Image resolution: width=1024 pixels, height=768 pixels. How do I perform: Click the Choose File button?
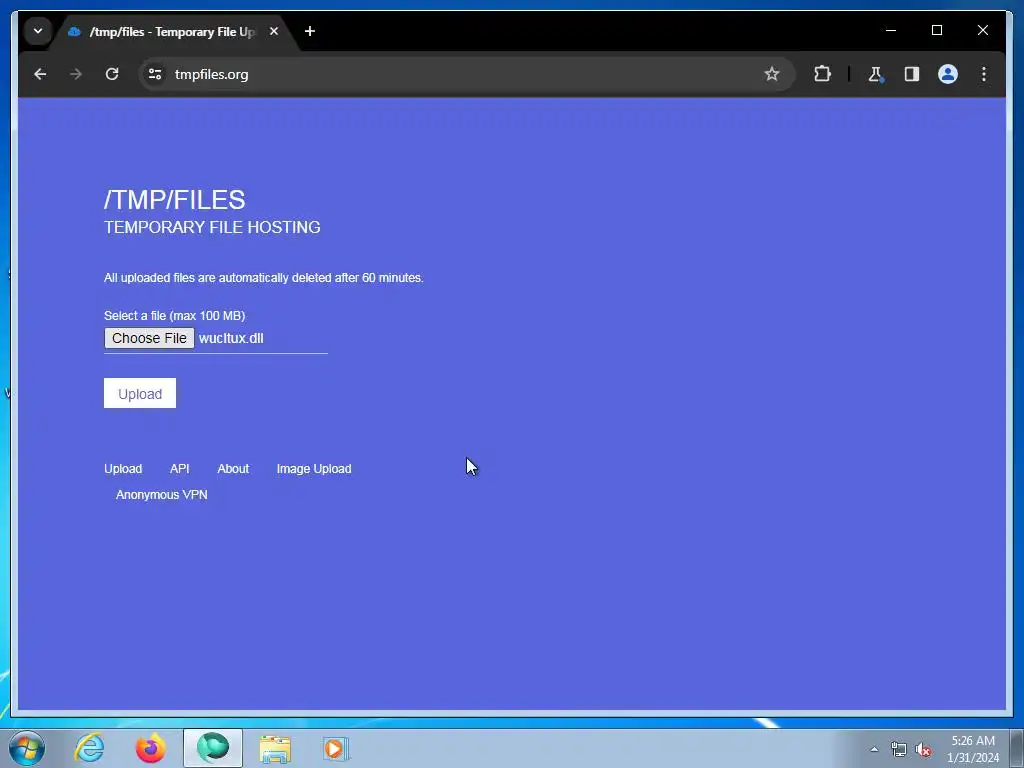(149, 338)
